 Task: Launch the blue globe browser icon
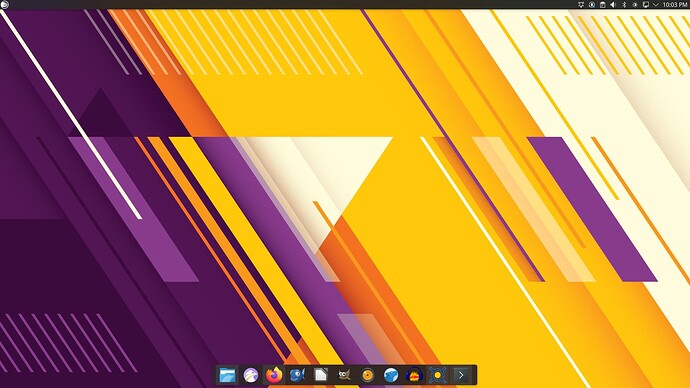[x=391, y=375]
